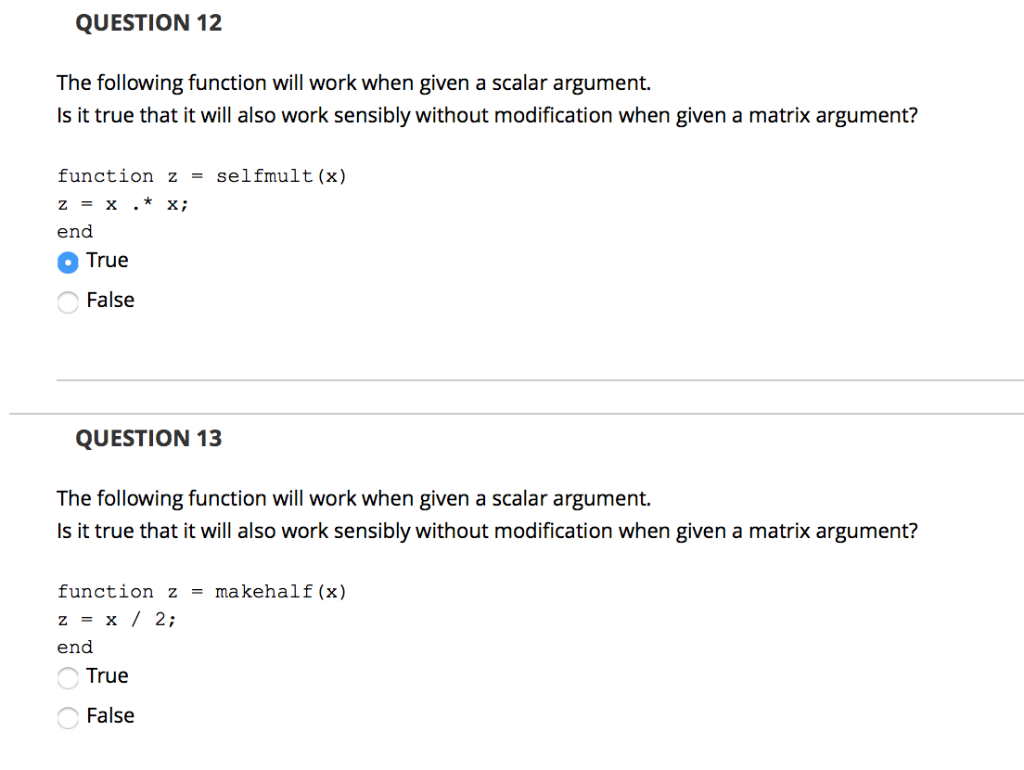This screenshot has width=1024, height=770.
Task: Click the line reading z = x .* x;
Action: (122, 203)
